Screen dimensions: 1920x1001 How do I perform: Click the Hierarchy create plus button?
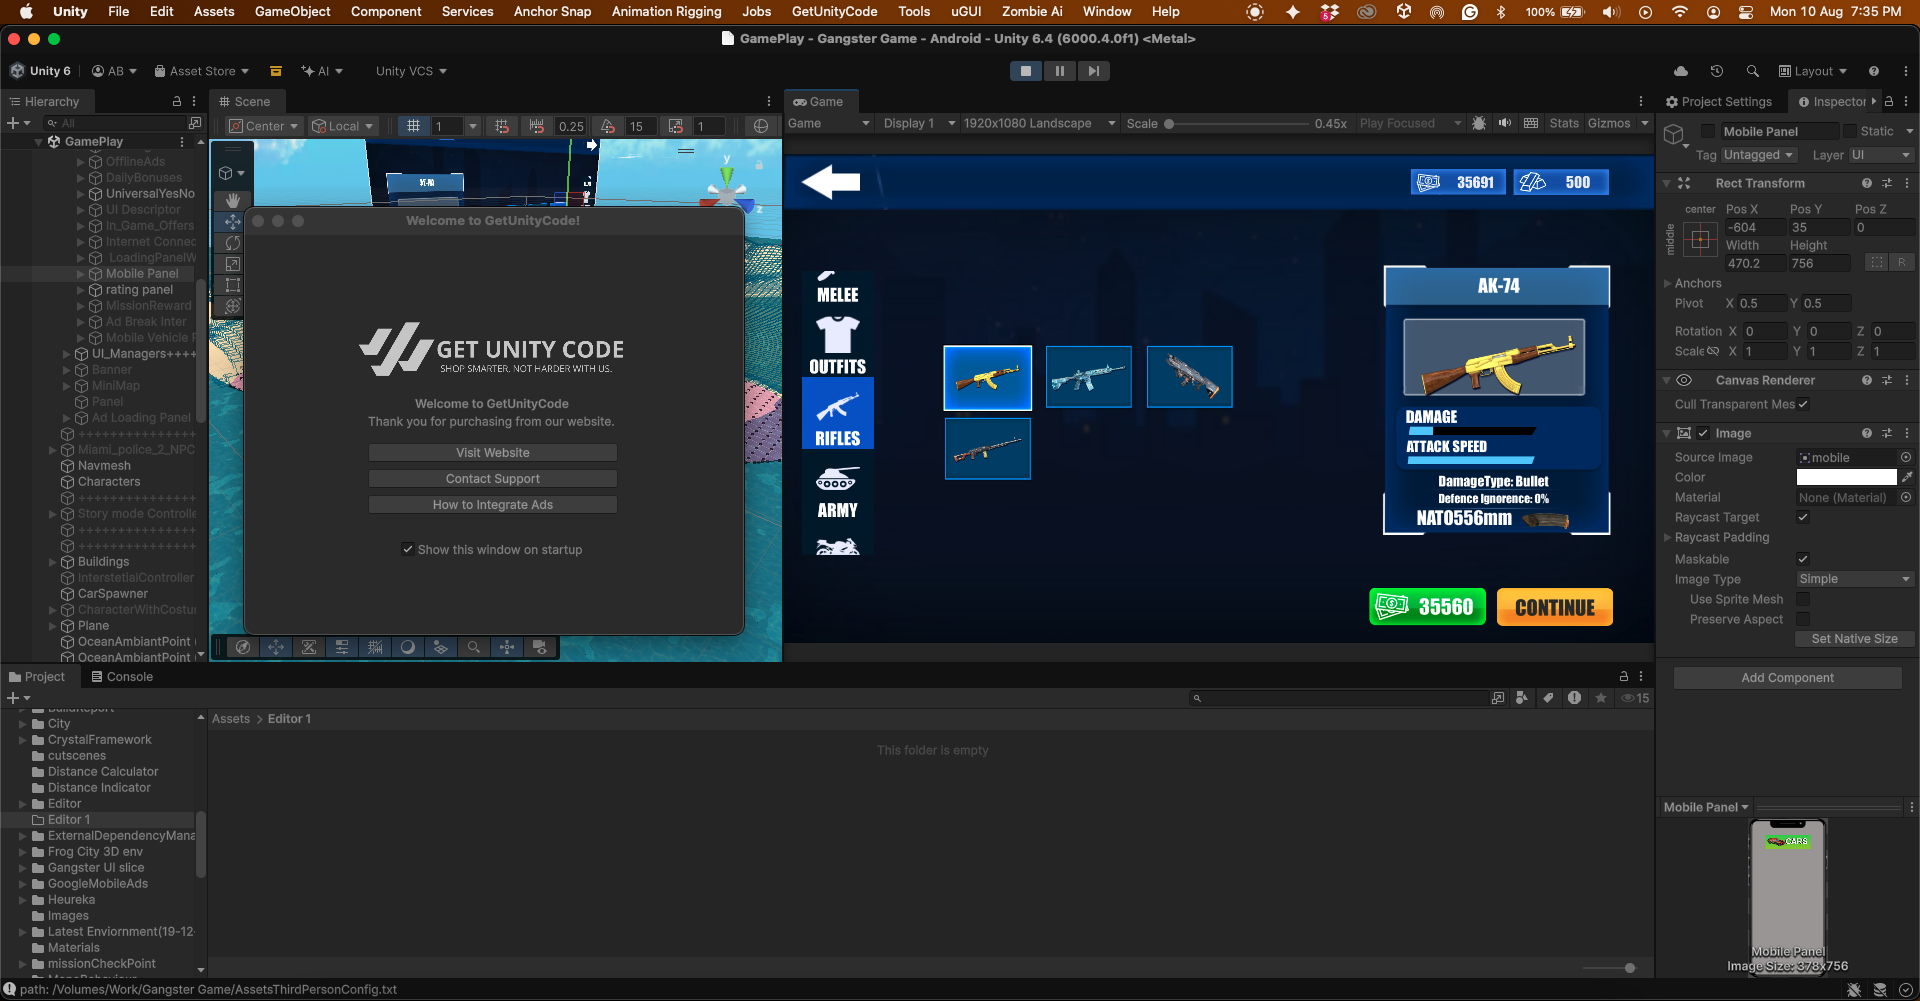pyautogui.click(x=18, y=123)
